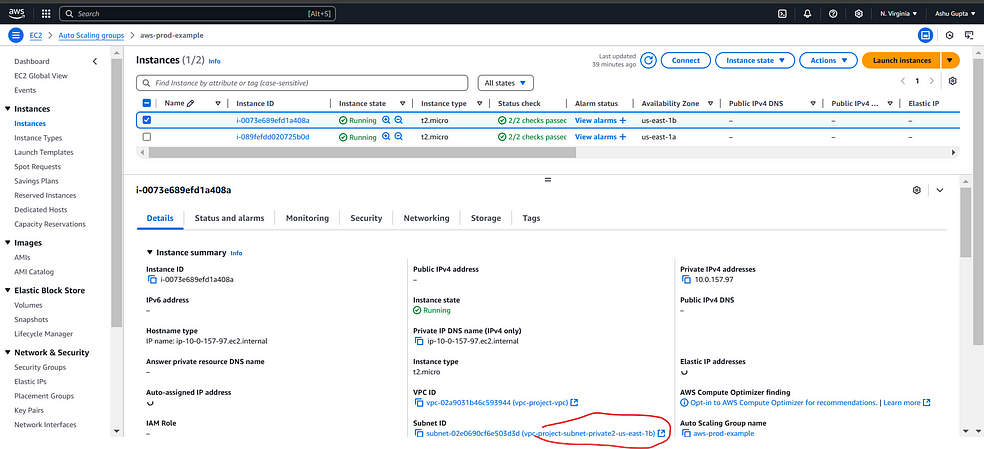The image size is (984, 449).
Task: Zoom out on i-0073e689efd1a408a instance state
Action: [398, 120]
